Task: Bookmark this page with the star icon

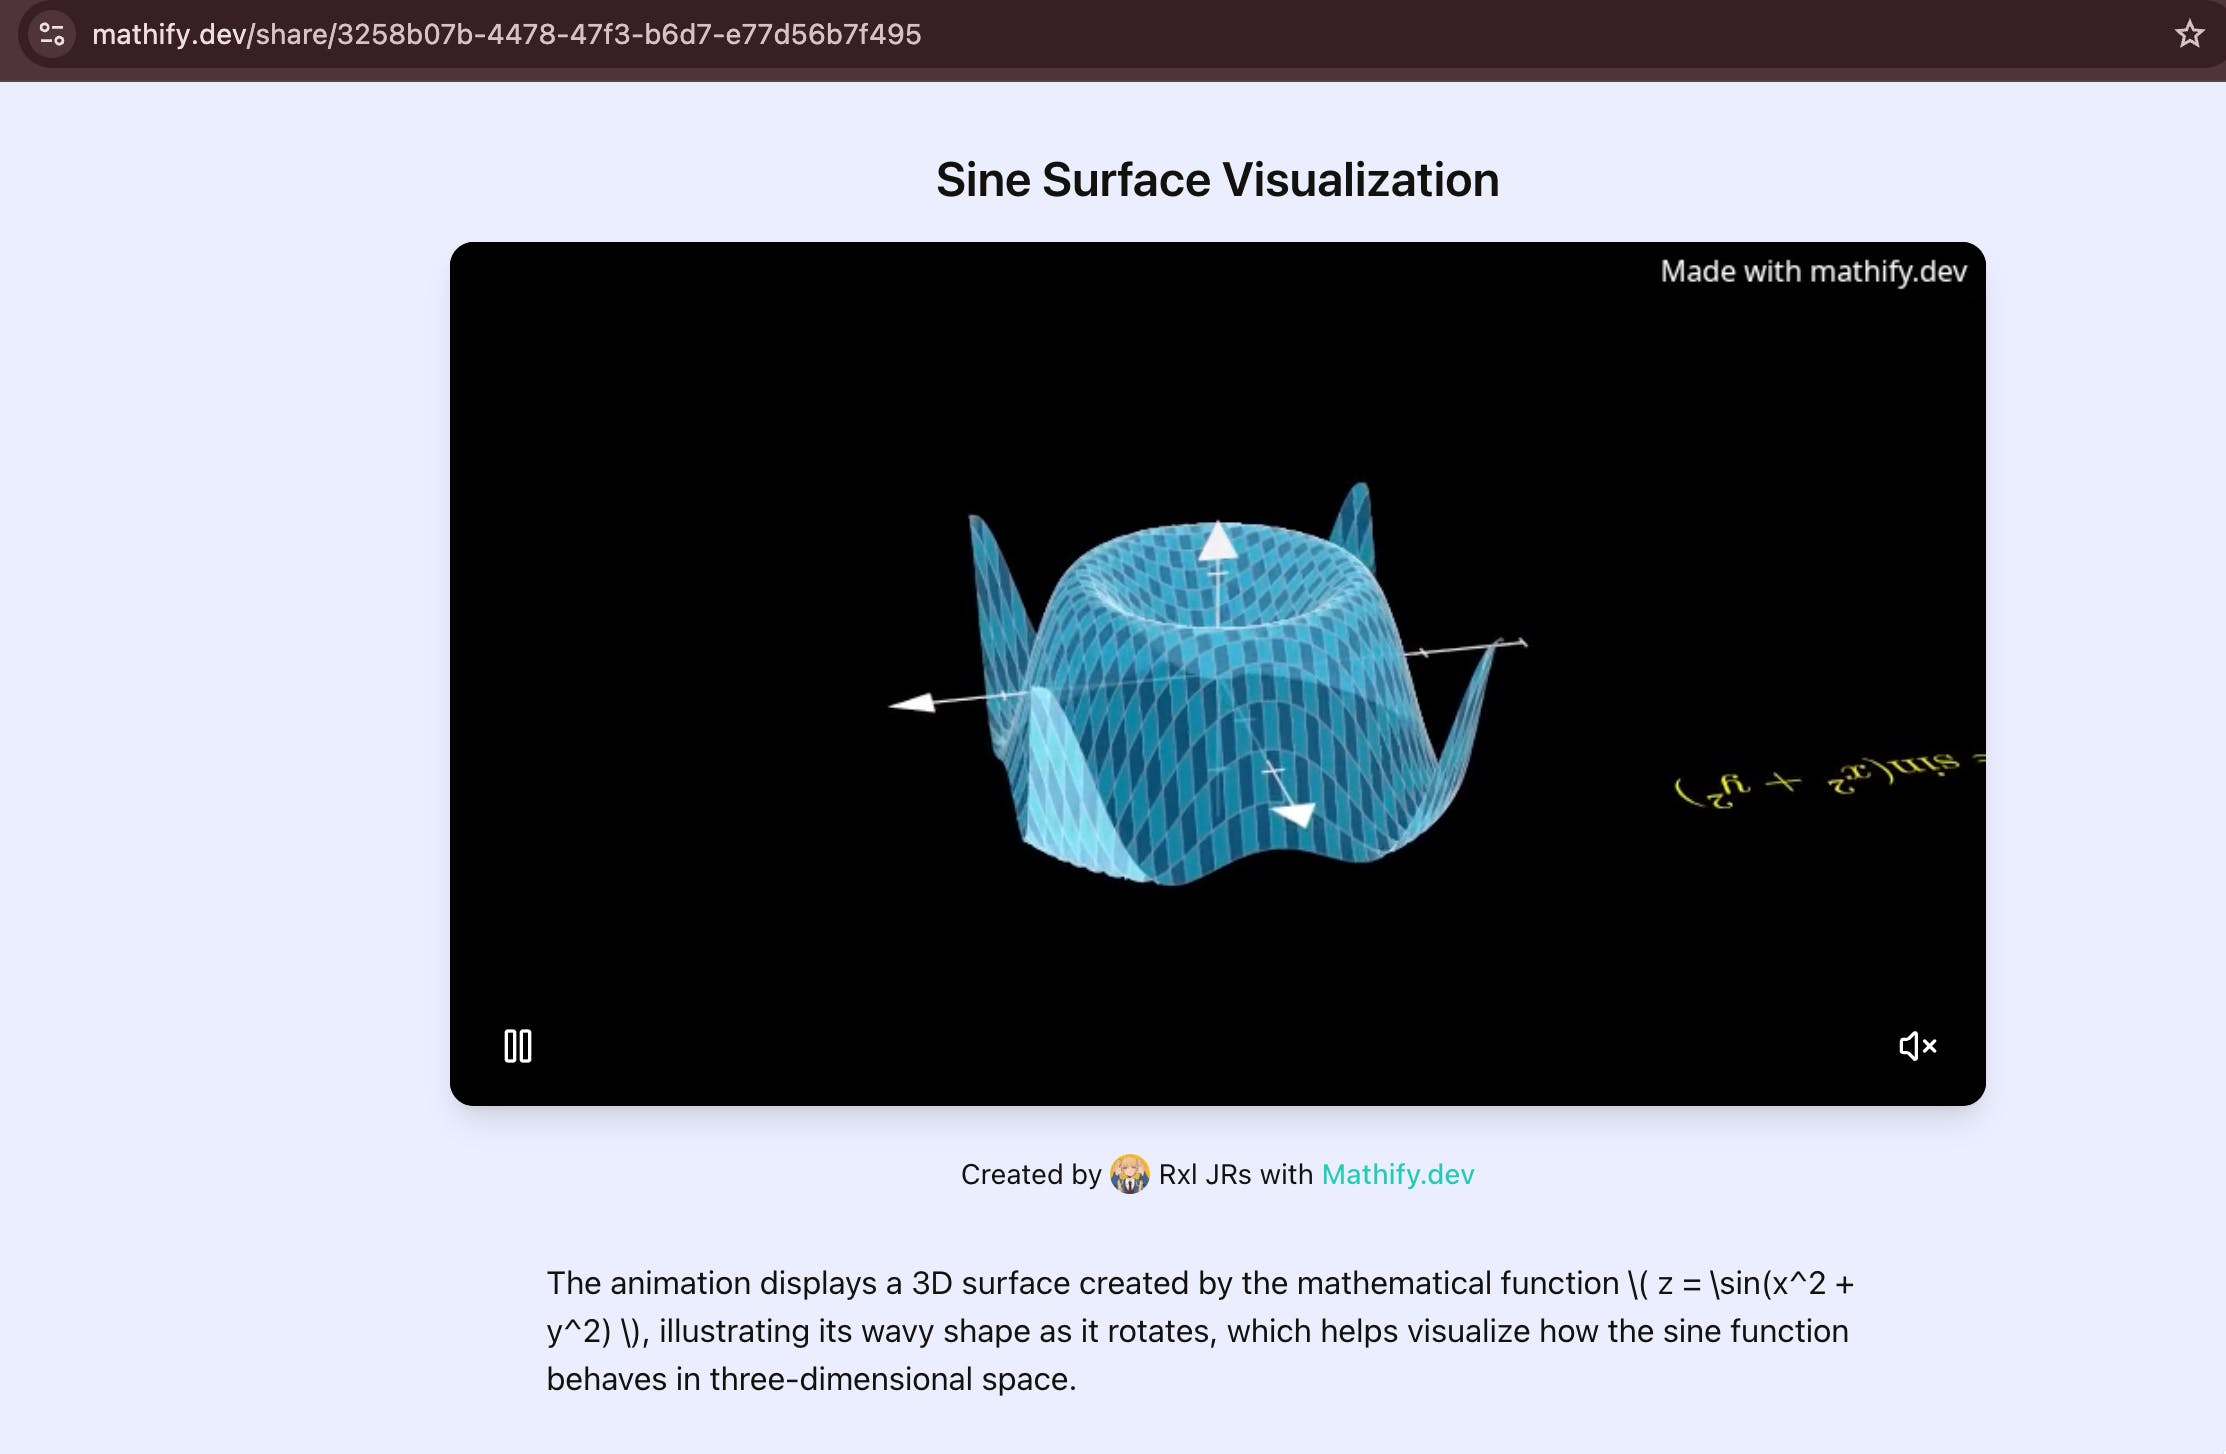Action: [2189, 34]
